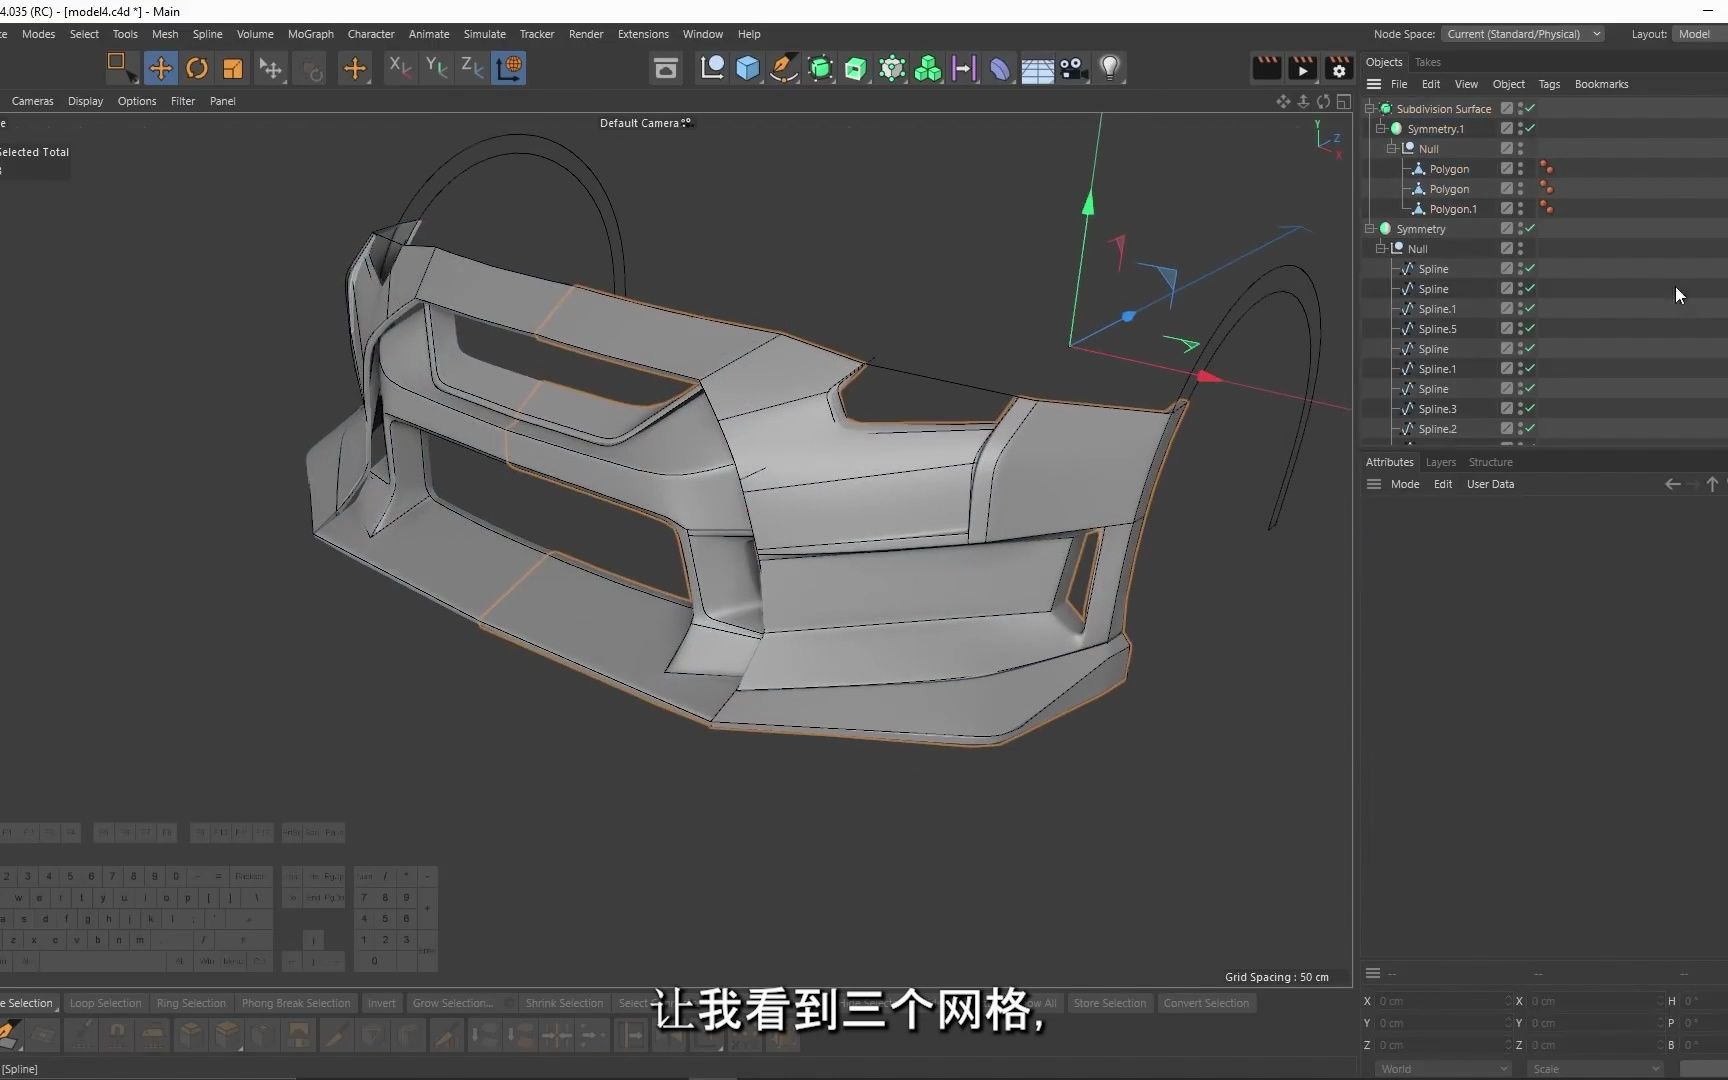The image size is (1728, 1080).
Task: Switch to the Layers tab
Action: point(1441,462)
